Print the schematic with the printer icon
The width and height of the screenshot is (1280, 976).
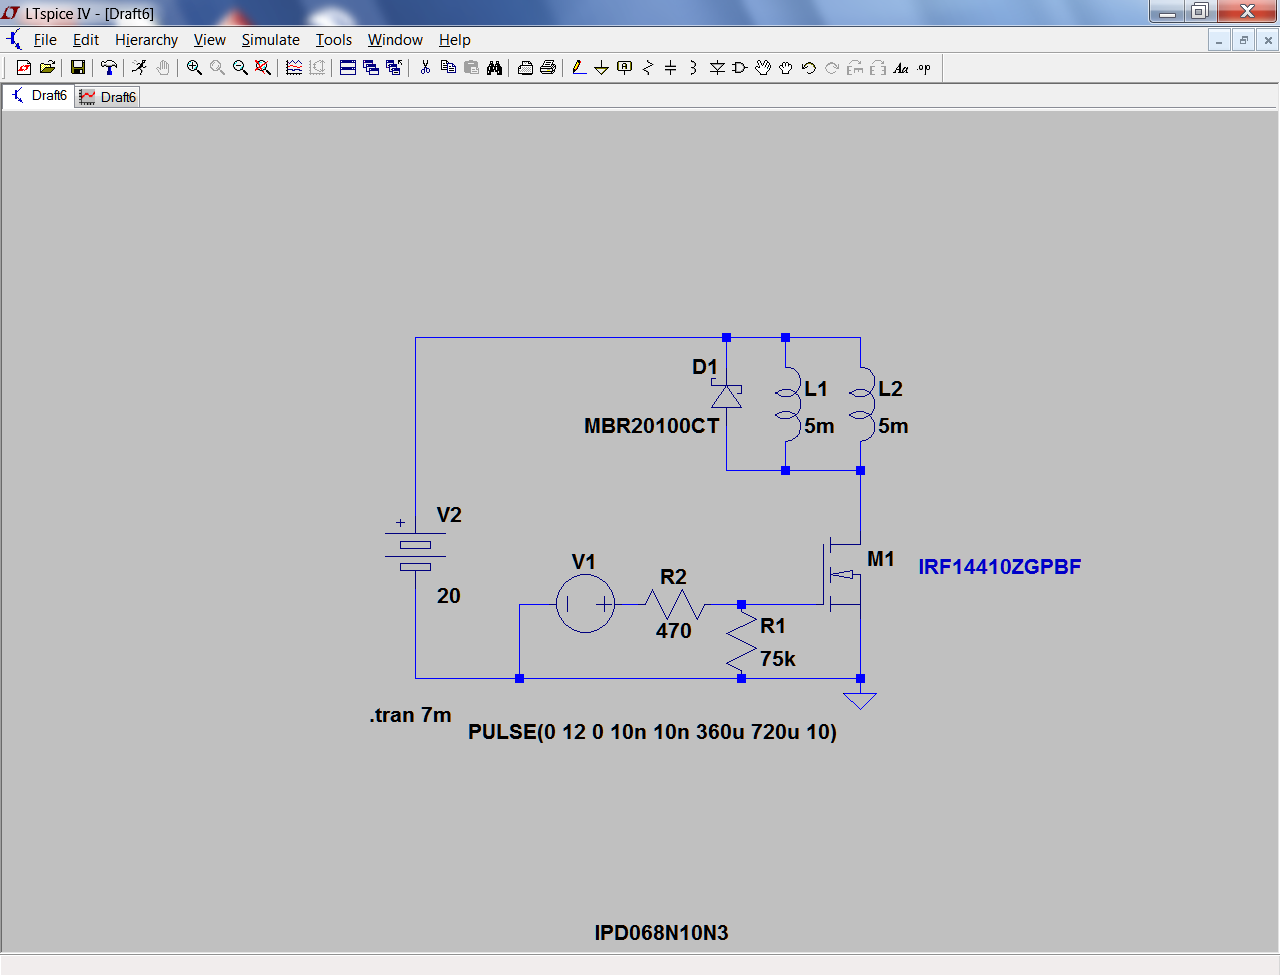pos(548,68)
